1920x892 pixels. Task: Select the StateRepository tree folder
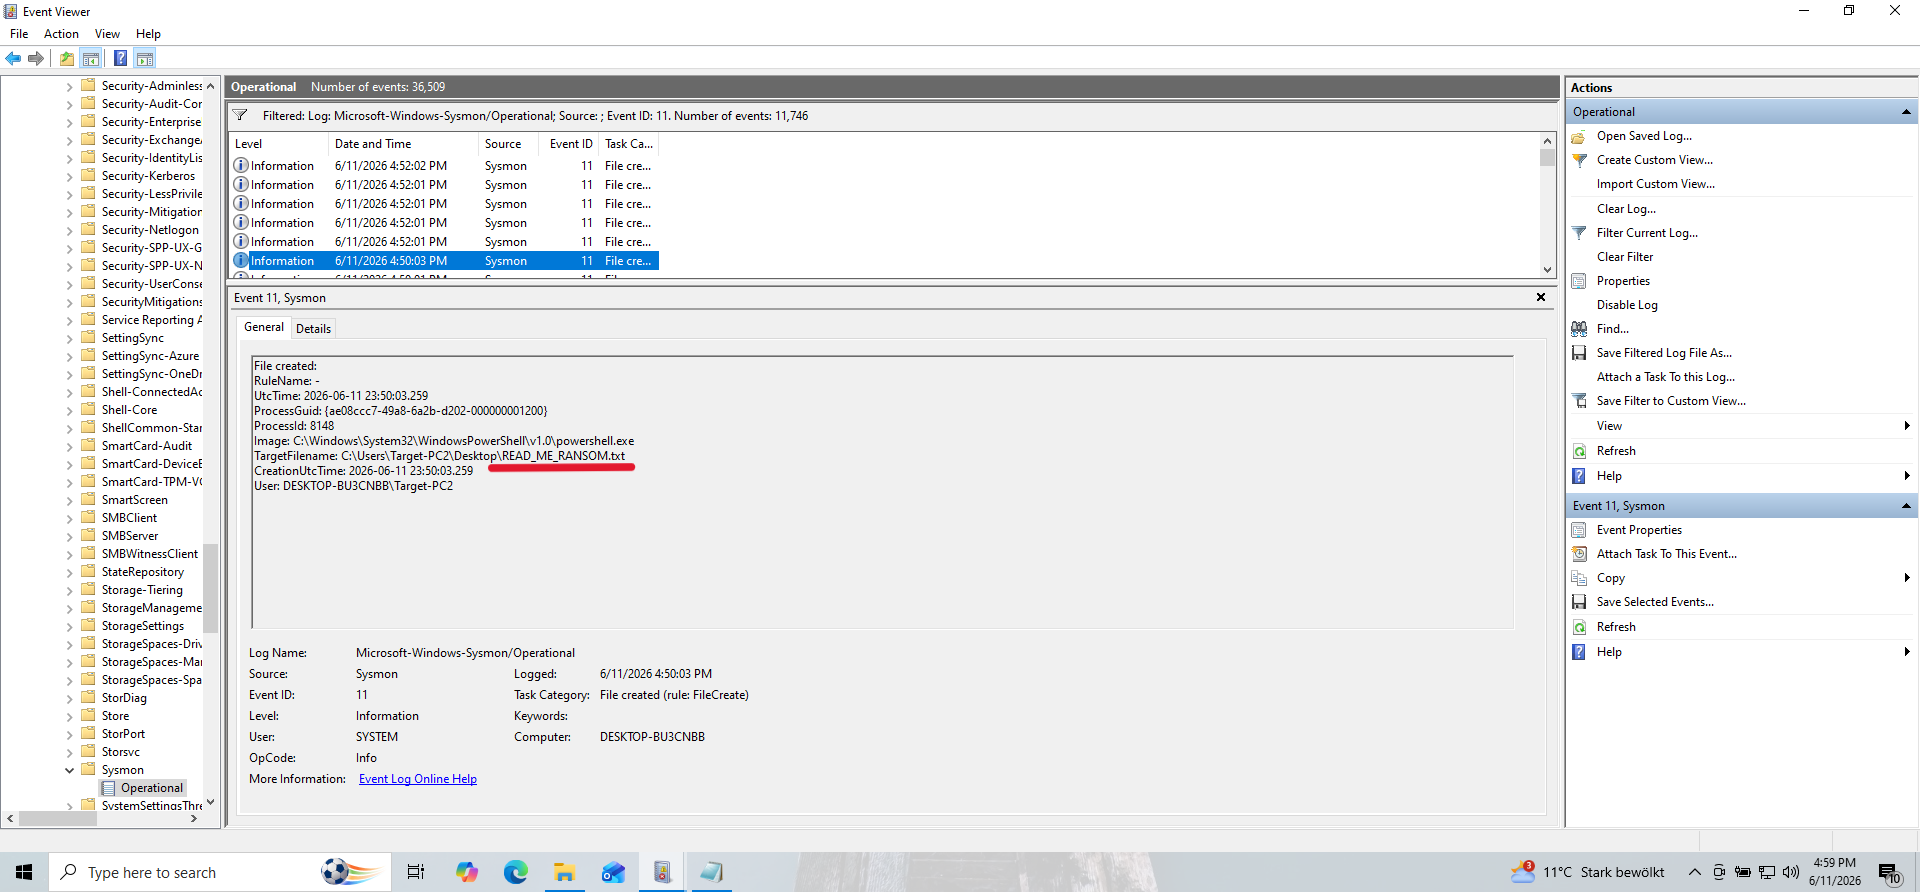[x=142, y=572]
